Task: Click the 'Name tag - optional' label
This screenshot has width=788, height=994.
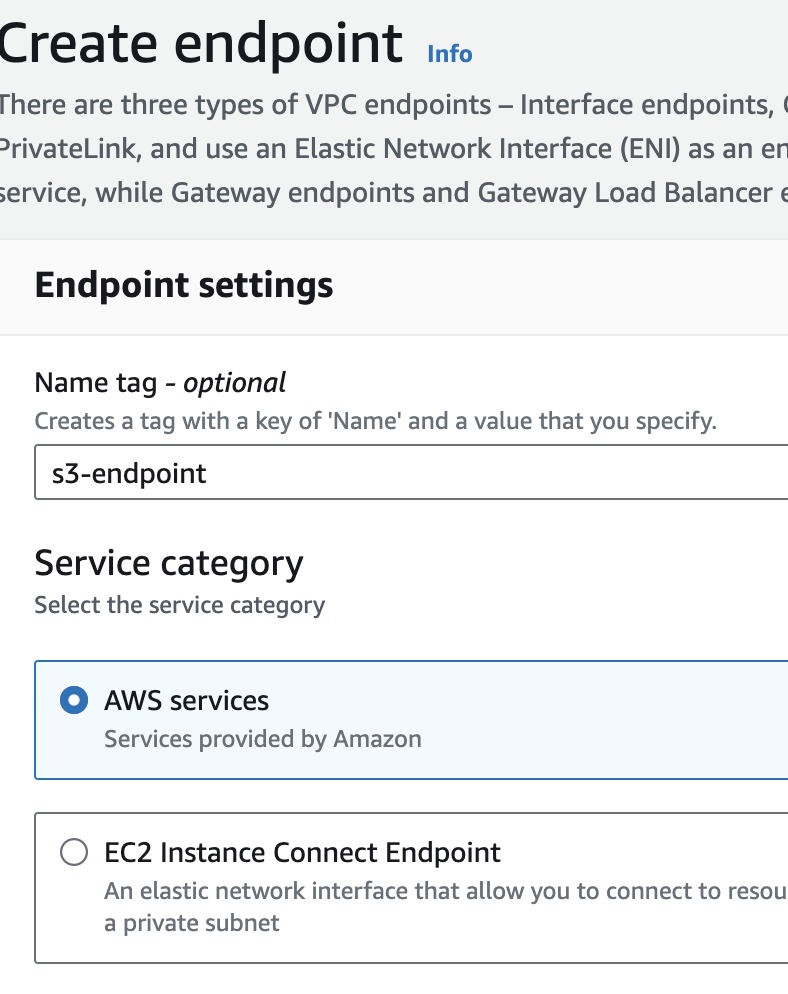Action: tap(160, 382)
